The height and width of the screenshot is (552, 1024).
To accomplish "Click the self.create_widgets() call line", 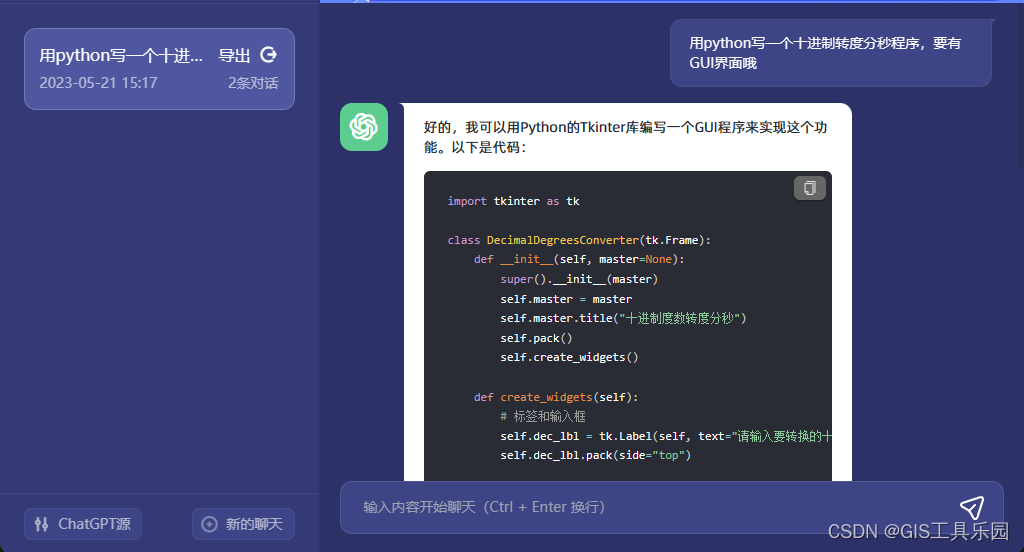I will 569,357.
